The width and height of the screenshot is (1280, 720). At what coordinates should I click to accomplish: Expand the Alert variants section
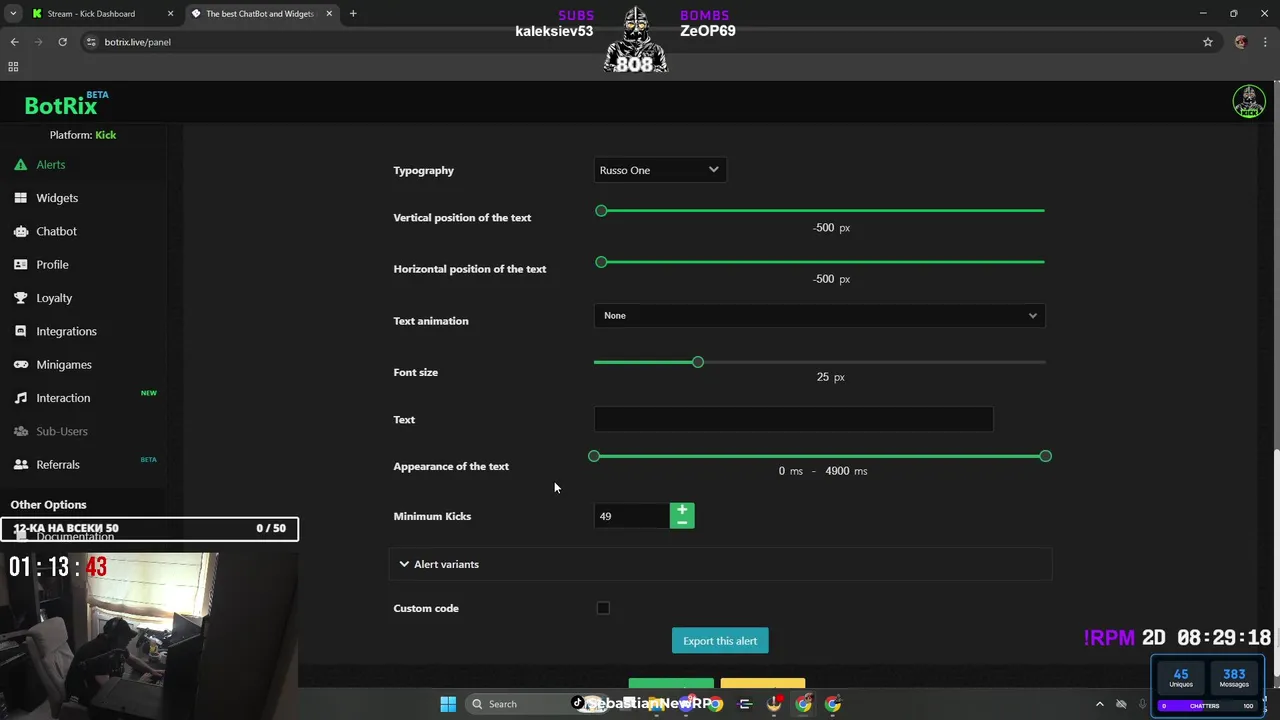[x=720, y=564]
